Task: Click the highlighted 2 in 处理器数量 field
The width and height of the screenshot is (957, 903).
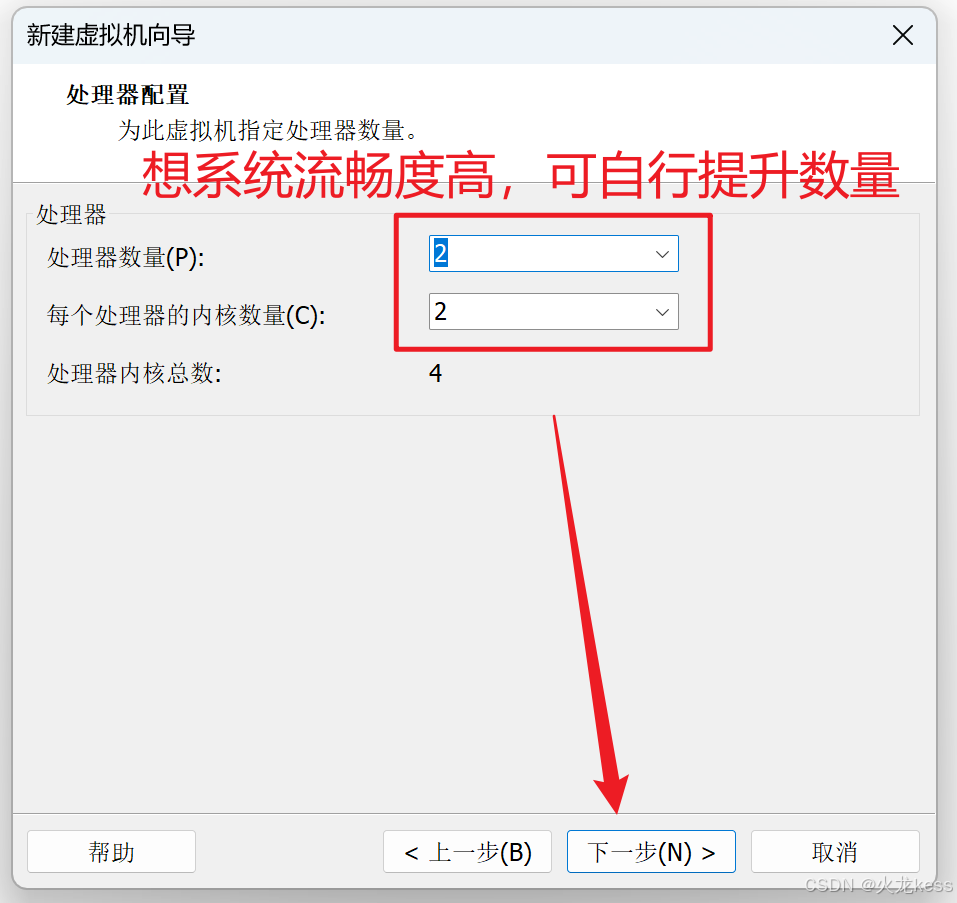Action: coord(441,253)
